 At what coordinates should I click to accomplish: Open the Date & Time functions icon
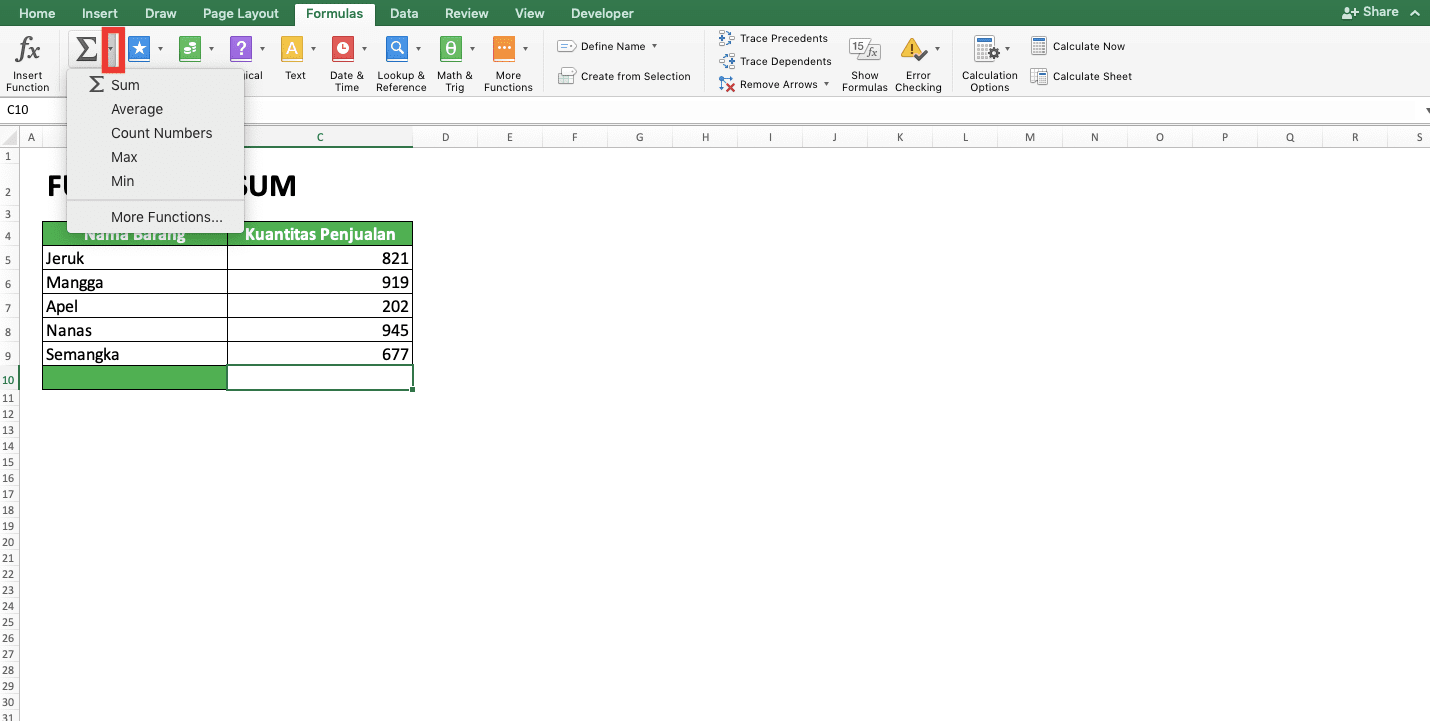(x=343, y=48)
